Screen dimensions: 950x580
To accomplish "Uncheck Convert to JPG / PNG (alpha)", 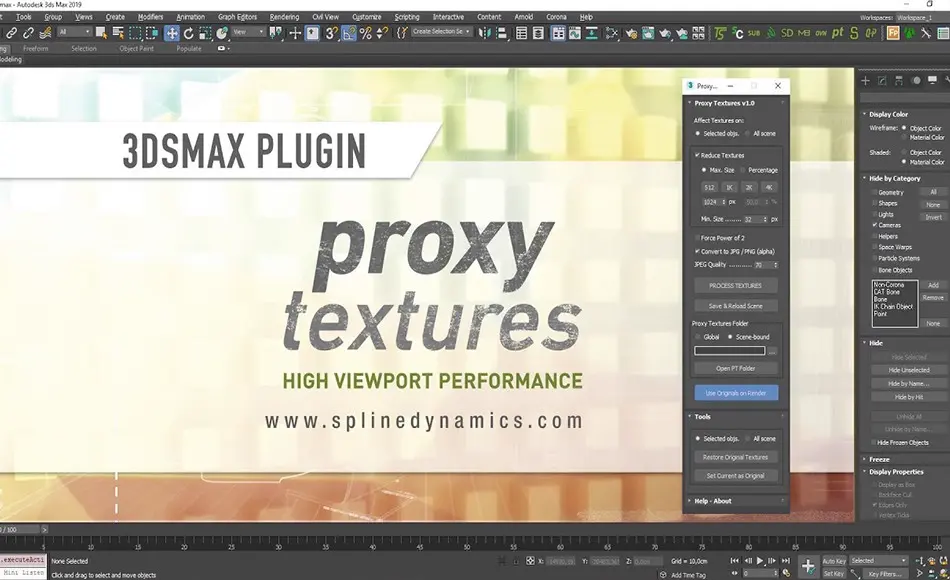I will pyautogui.click(x=696, y=252).
